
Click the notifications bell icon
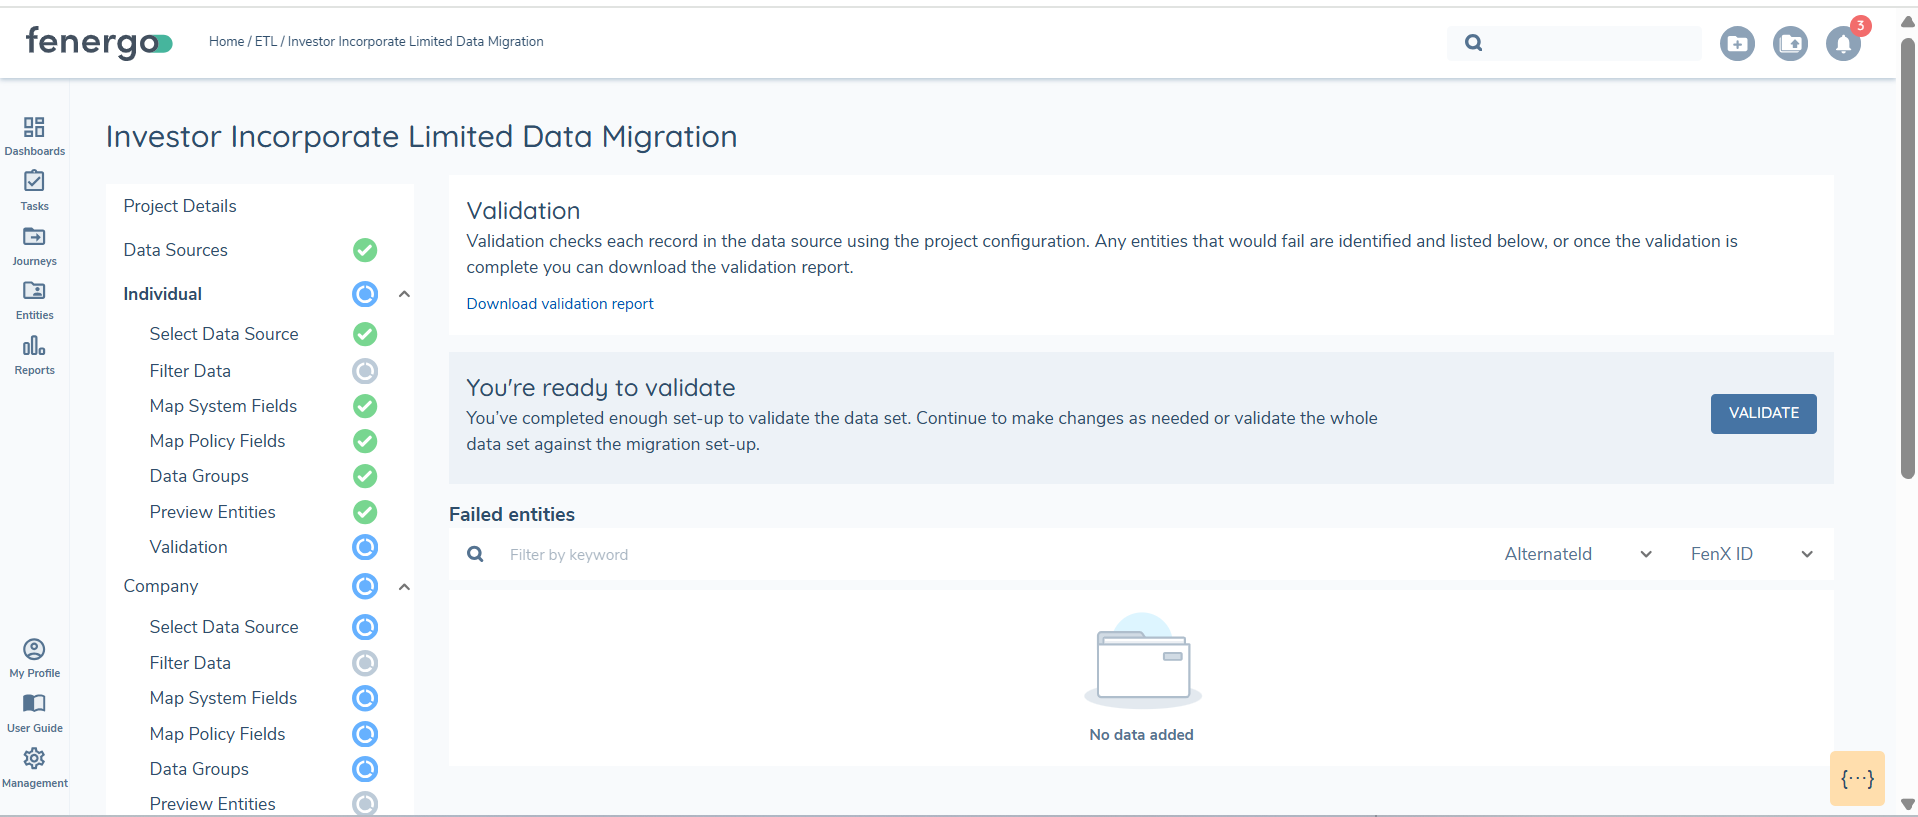[x=1842, y=44]
